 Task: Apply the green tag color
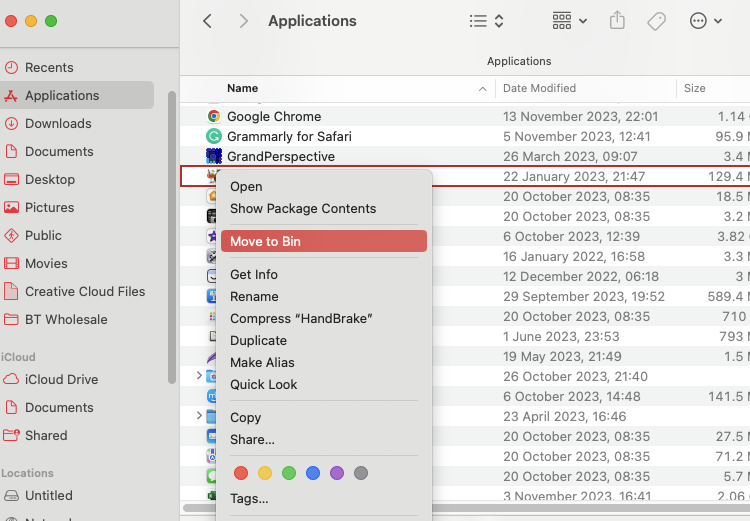tap(289, 473)
